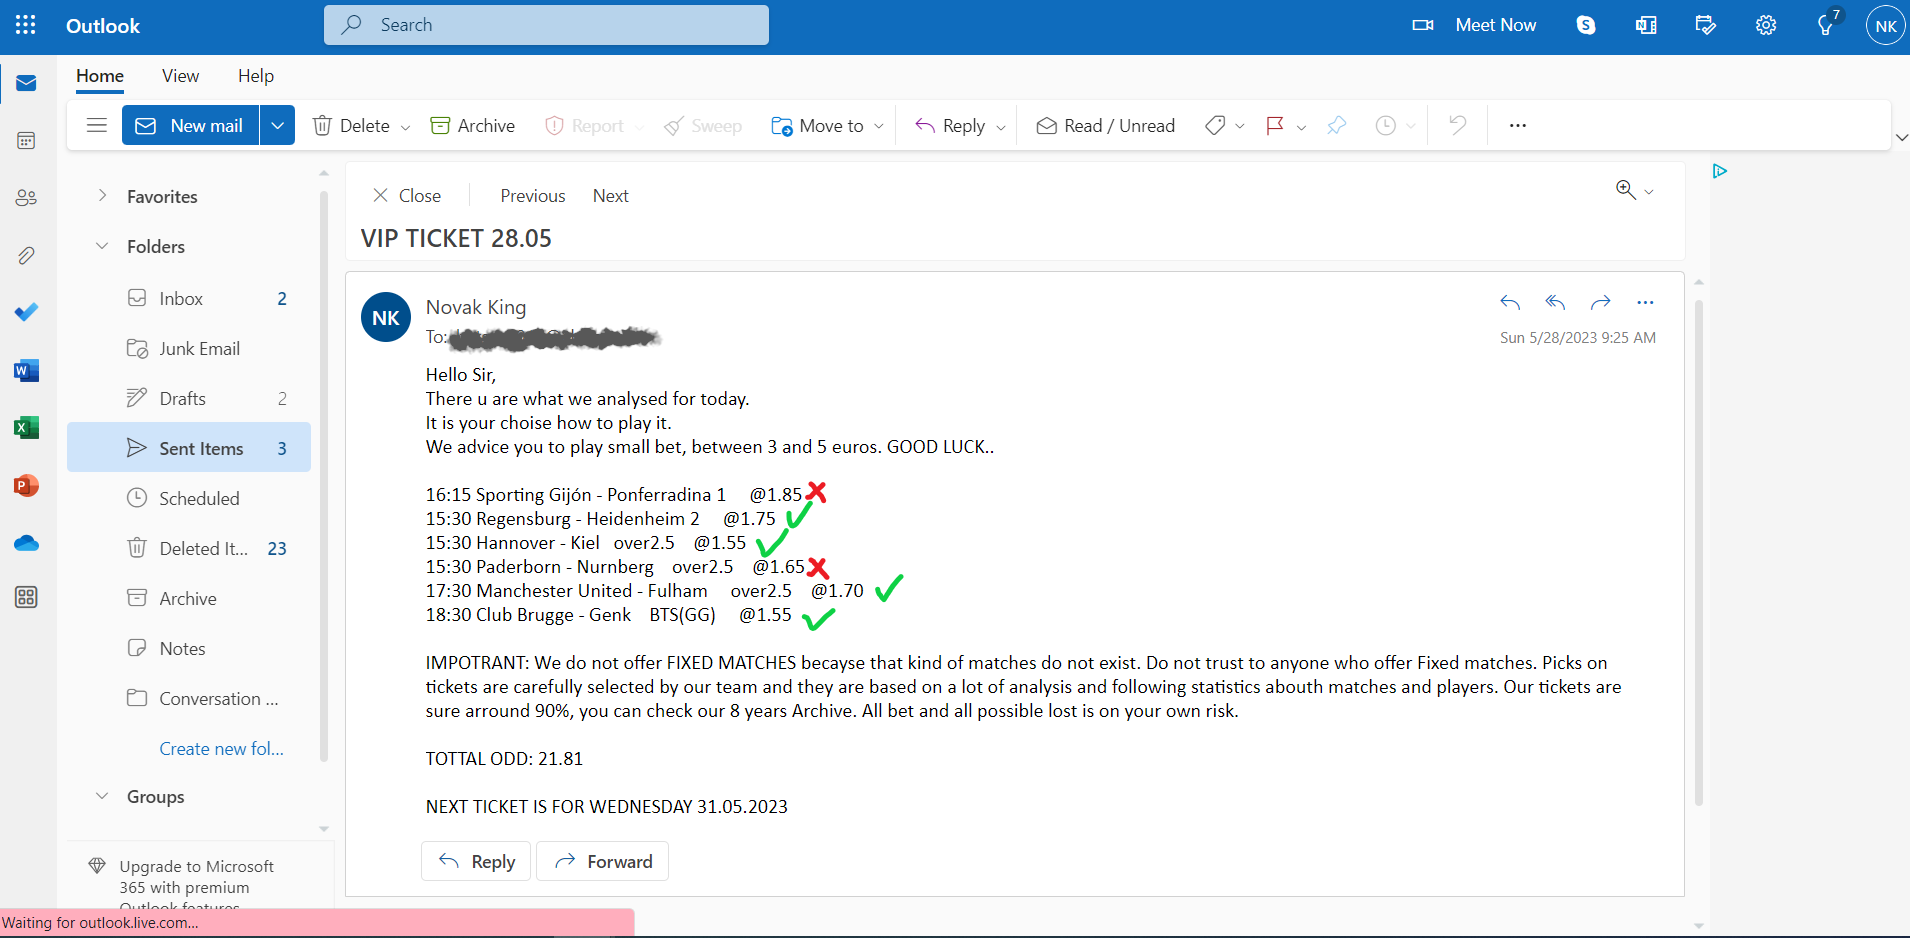Viewport: 1910px width, 938px height.
Task: Toggle Read / Unread status
Action: coord(1105,125)
